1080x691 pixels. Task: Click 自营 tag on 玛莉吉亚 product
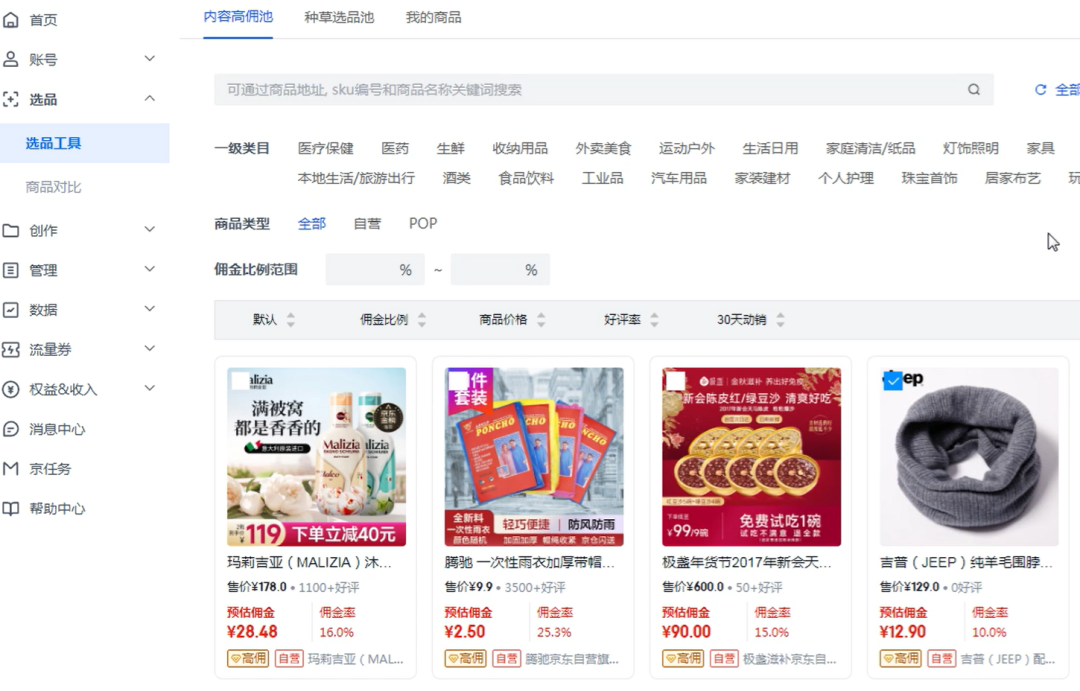(x=289, y=659)
